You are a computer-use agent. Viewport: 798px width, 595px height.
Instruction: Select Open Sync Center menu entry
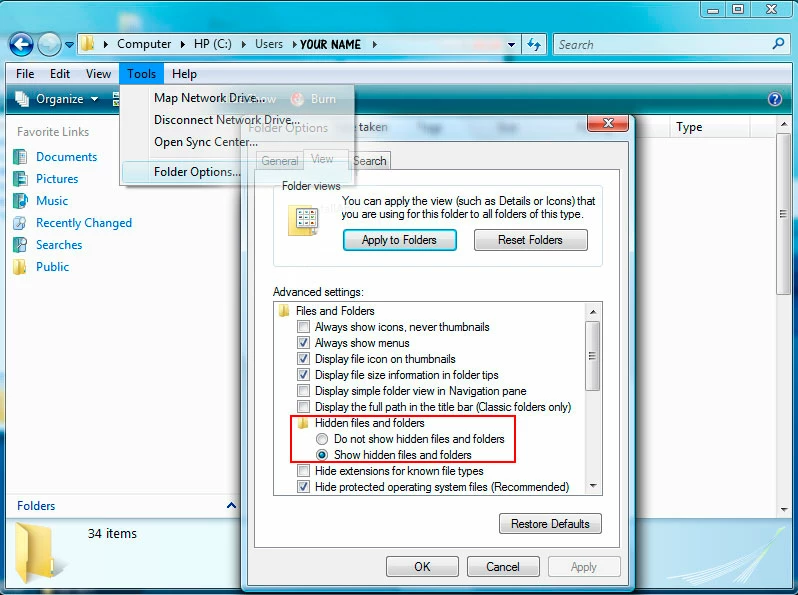click(x=237, y=141)
